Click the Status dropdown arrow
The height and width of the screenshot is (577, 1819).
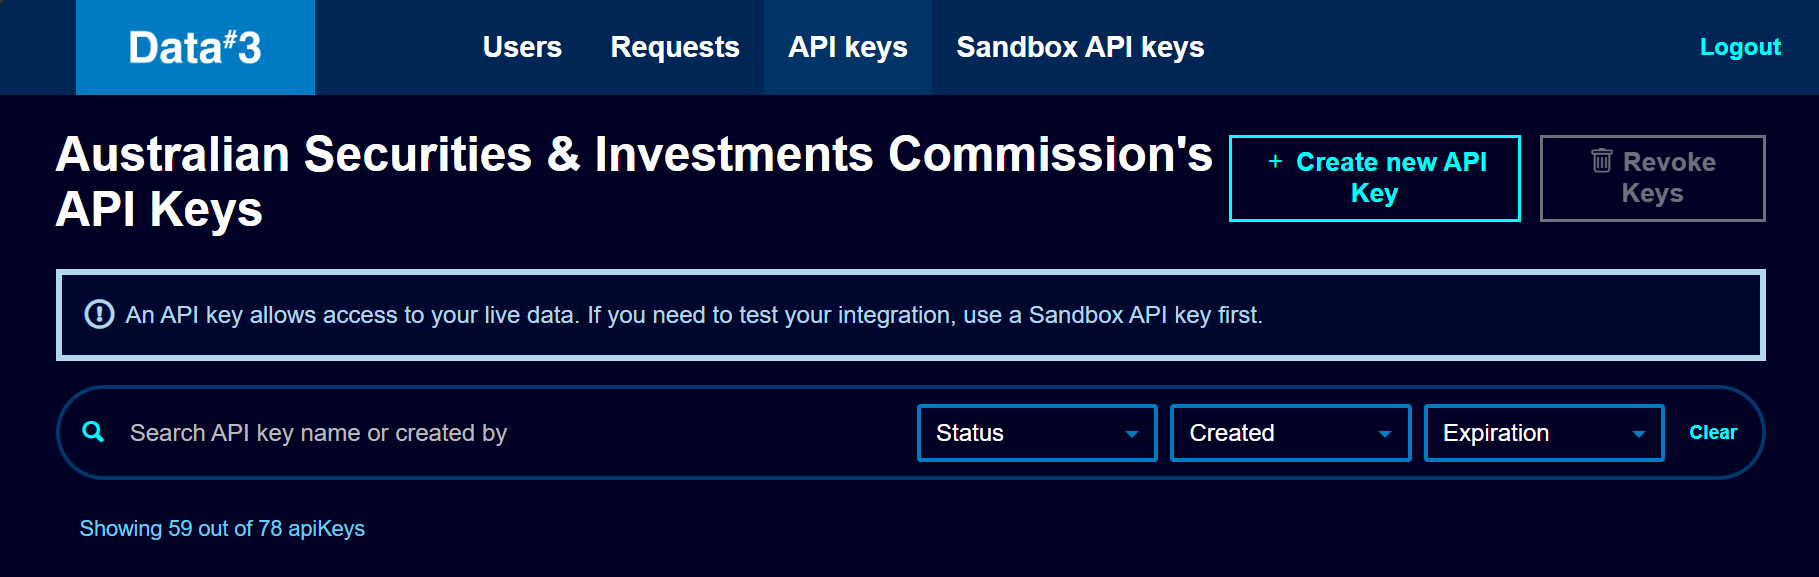1132,434
